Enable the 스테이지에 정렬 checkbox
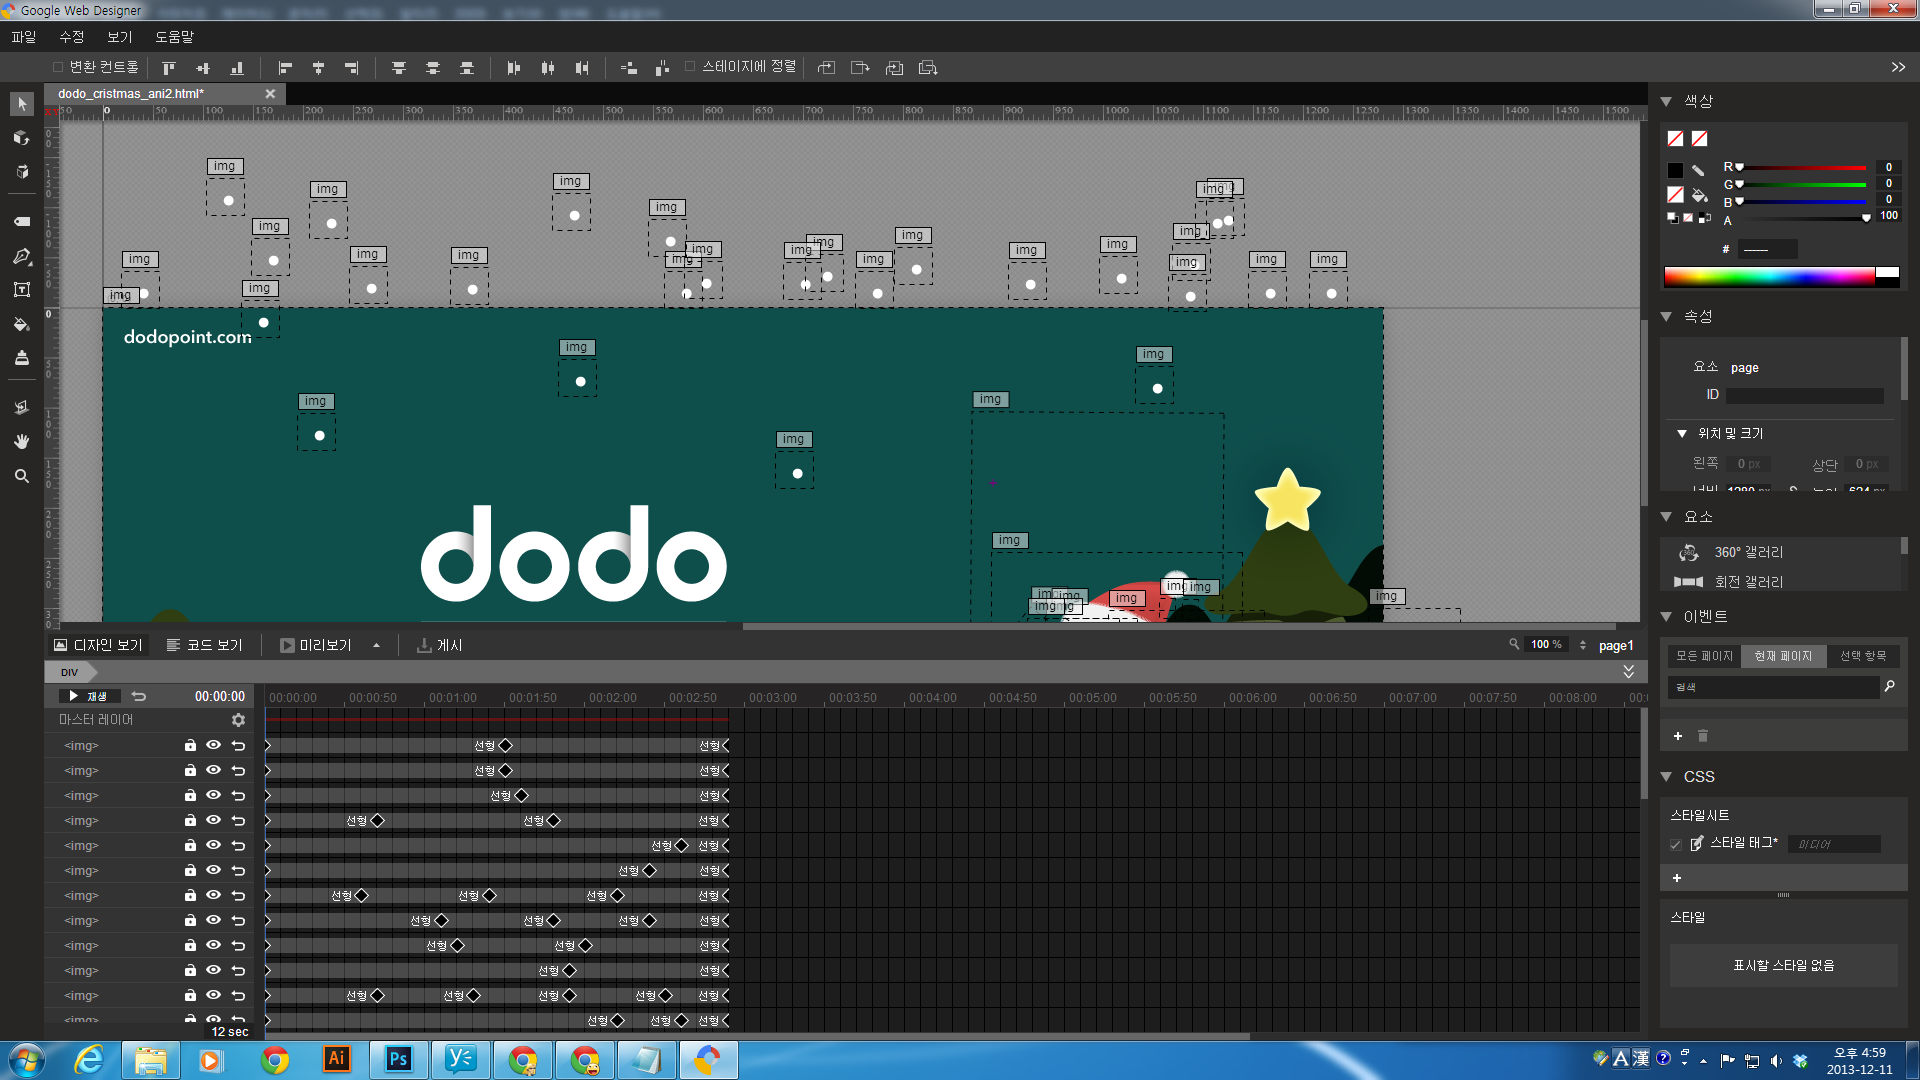 (x=690, y=67)
